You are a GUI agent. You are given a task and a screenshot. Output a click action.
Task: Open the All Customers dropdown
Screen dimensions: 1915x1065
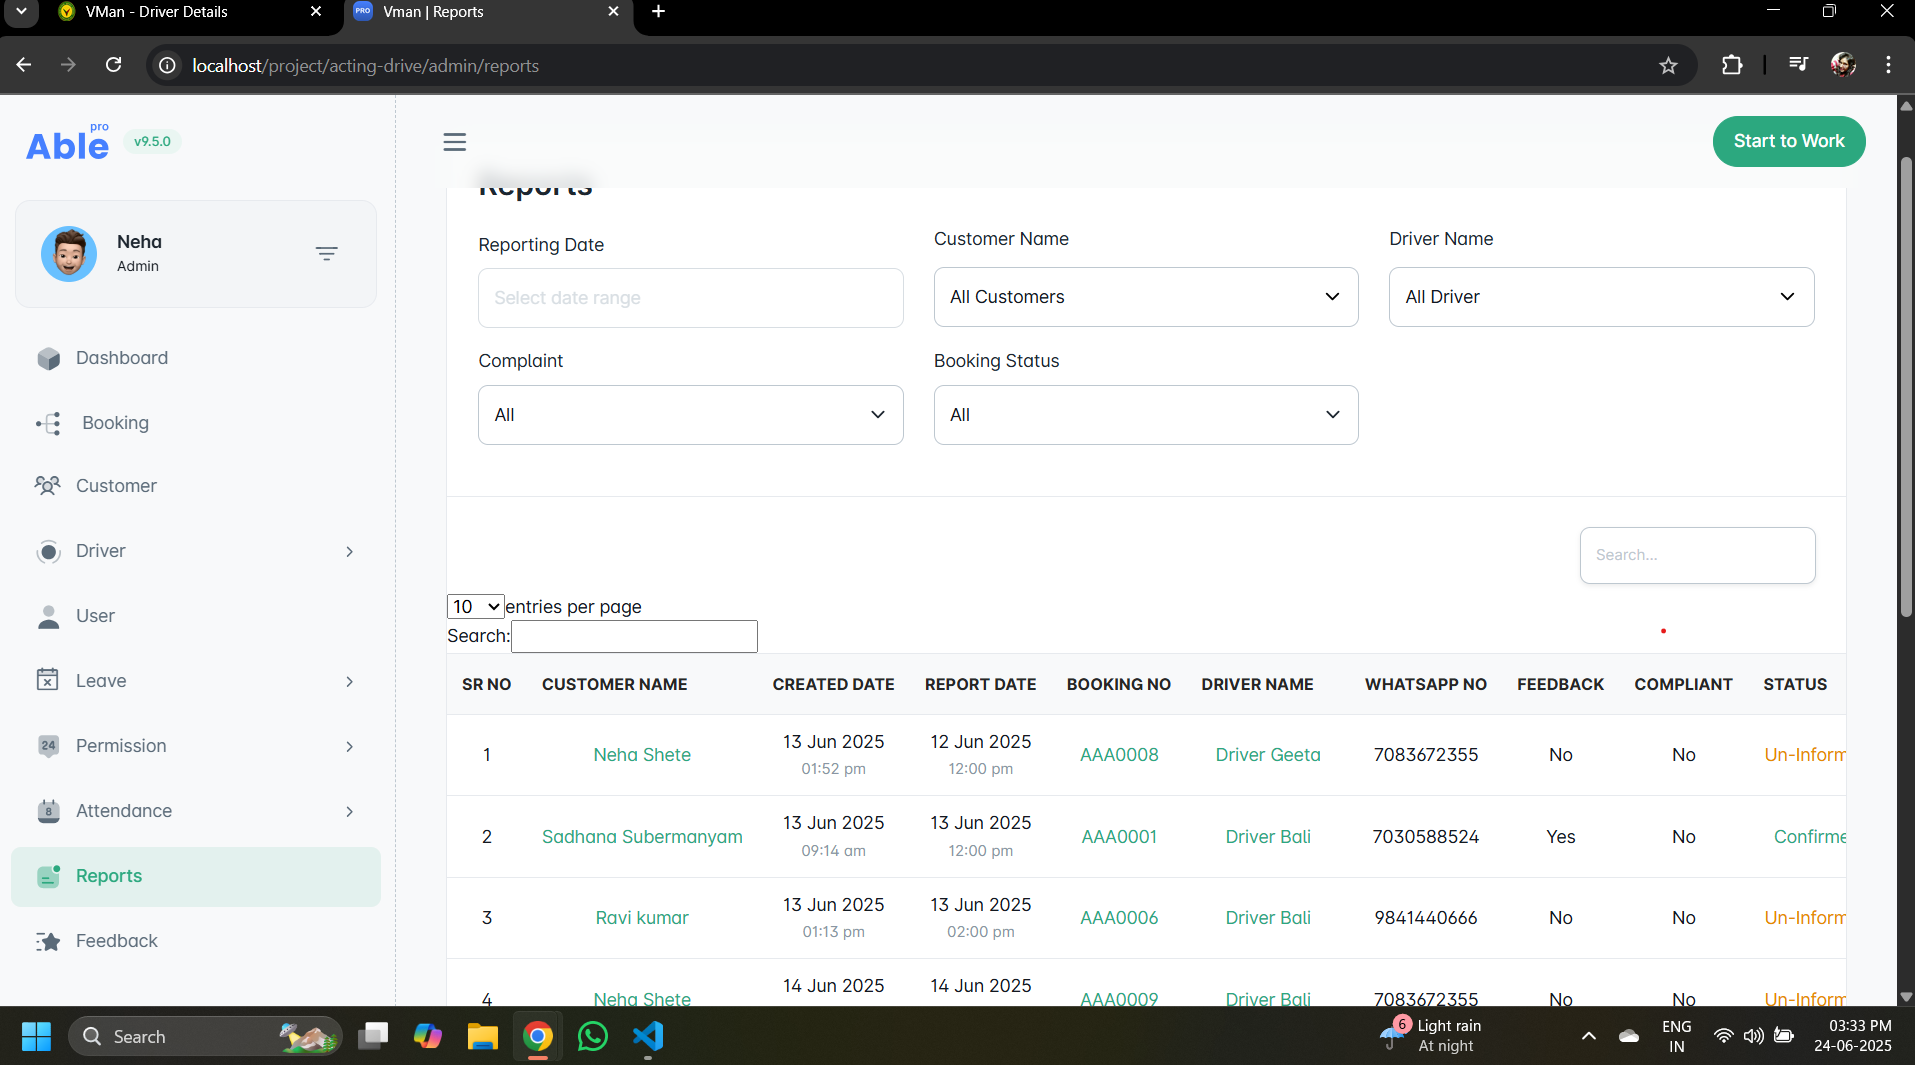(1145, 297)
